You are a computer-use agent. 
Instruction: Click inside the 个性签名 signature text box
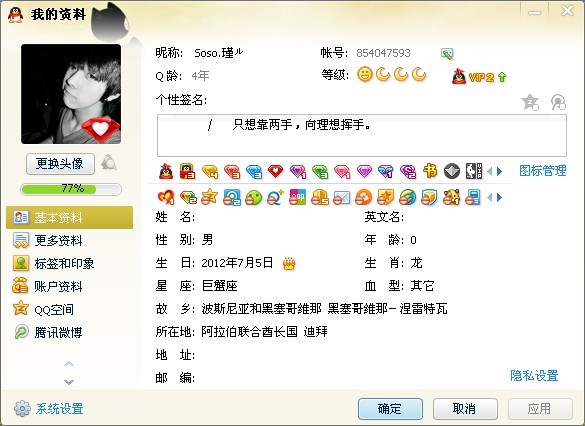pyautogui.click(x=362, y=135)
